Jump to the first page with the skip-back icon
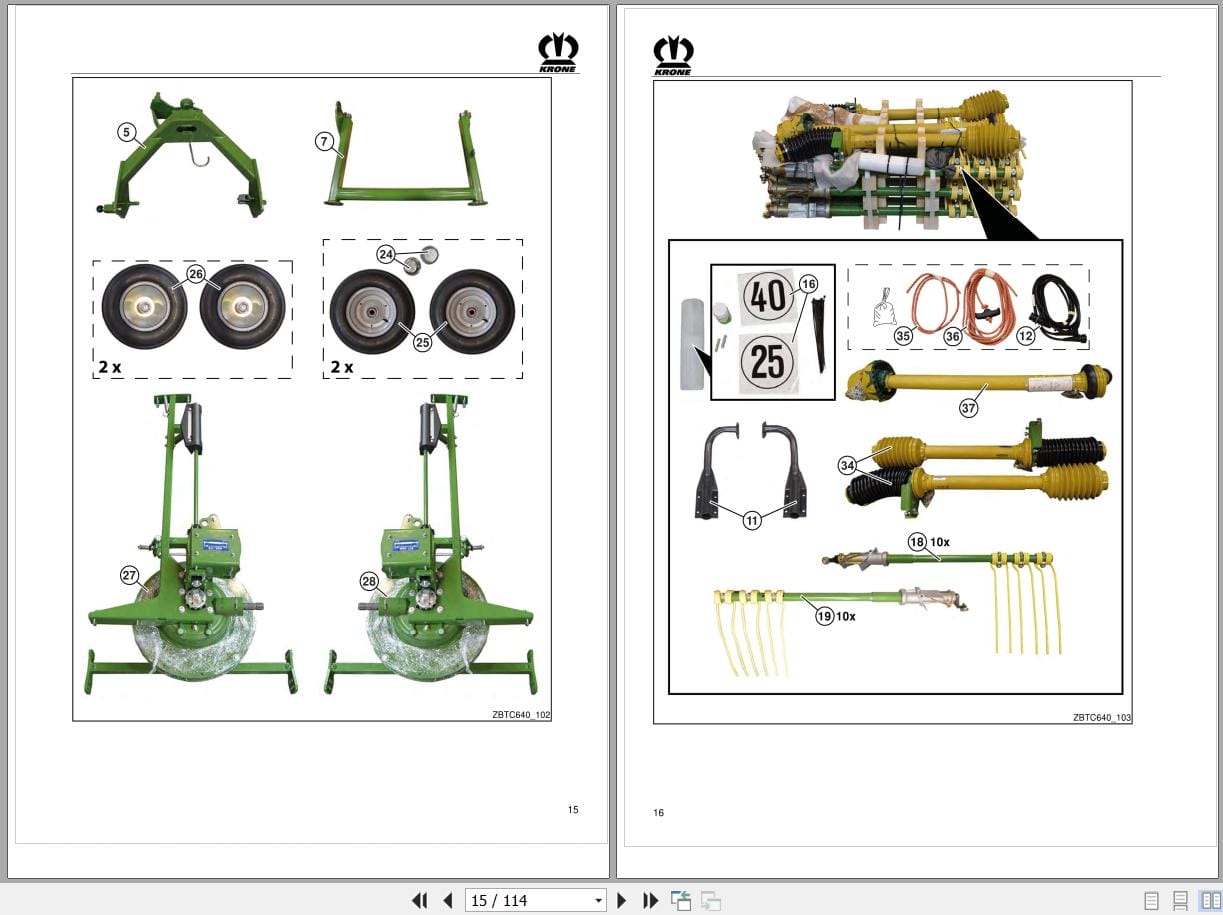Viewport: 1223px width, 915px height. click(420, 900)
